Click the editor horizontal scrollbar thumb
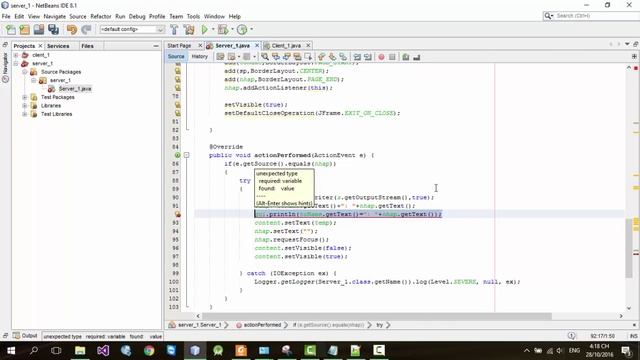The image size is (640, 360). 377,316
